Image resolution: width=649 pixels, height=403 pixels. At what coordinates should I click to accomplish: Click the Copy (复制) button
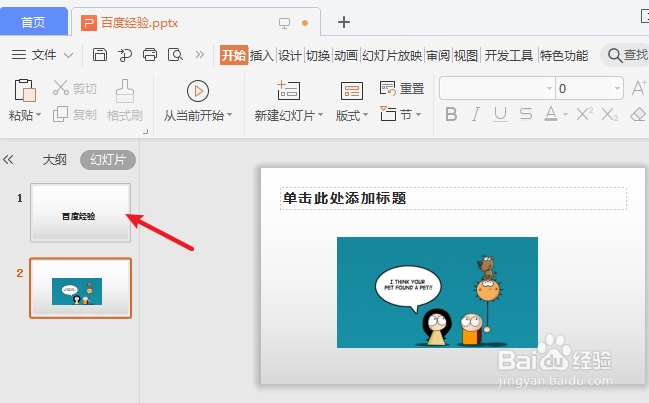75,114
